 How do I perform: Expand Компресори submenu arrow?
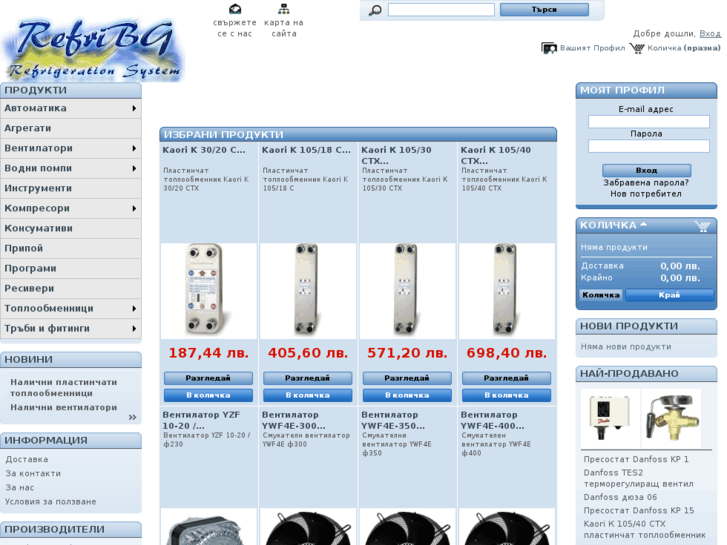[134, 208]
